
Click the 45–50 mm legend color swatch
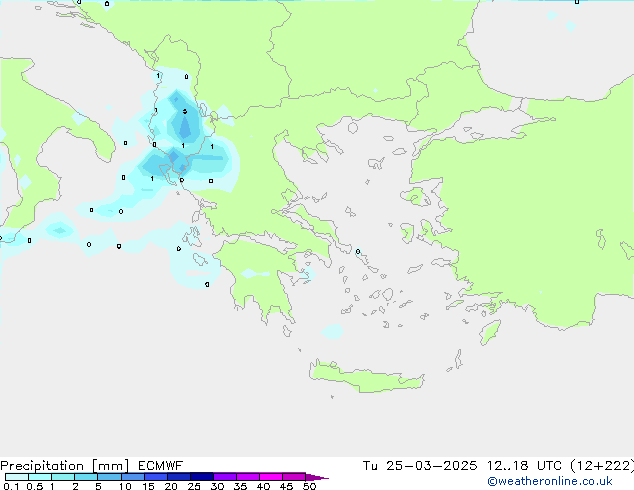click(294, 477)
